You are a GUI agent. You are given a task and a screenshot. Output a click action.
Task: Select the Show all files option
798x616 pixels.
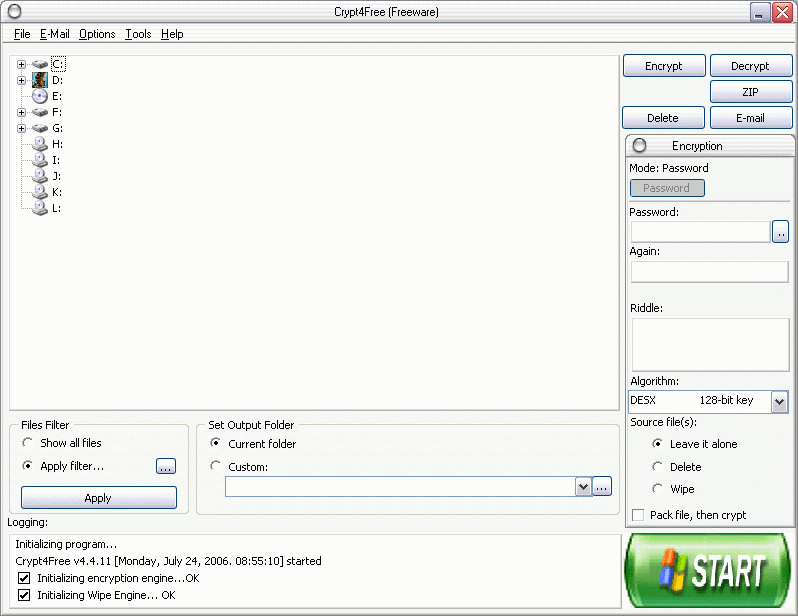[27, 443]
